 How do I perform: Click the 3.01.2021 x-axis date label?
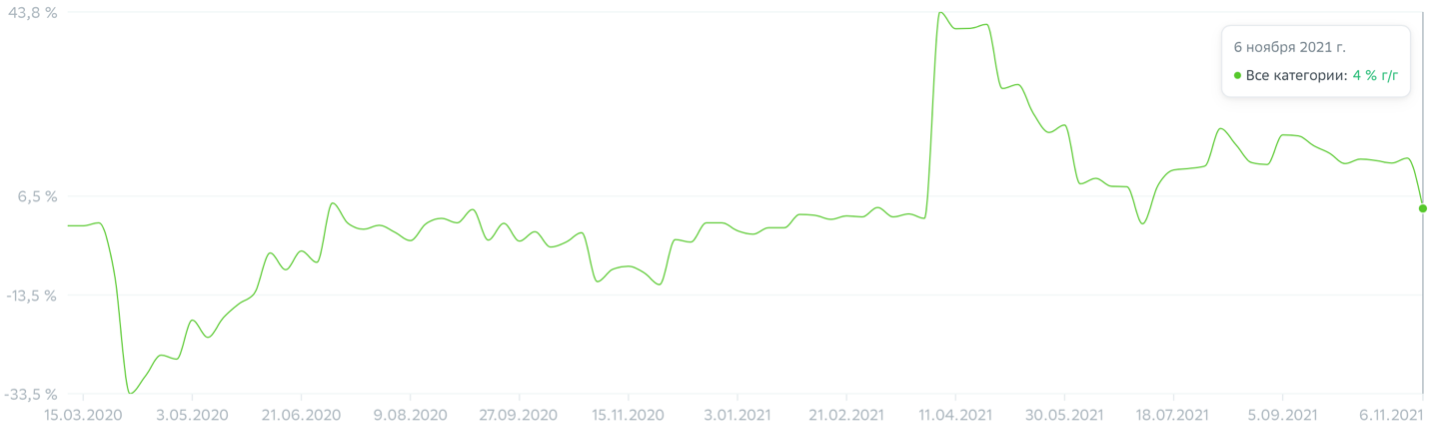coord(735,414)
